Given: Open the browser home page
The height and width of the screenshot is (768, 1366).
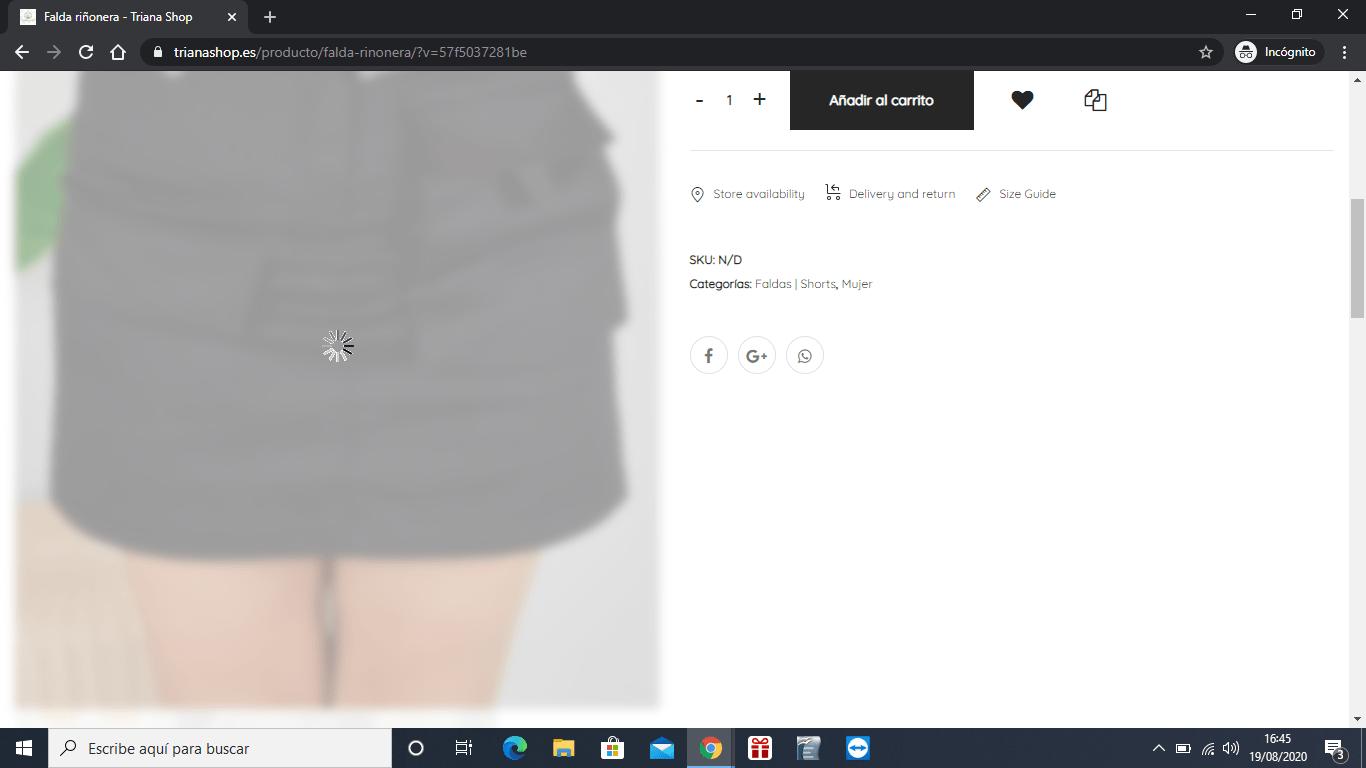Looking at the screenshot, I should [x=118, y=52].
